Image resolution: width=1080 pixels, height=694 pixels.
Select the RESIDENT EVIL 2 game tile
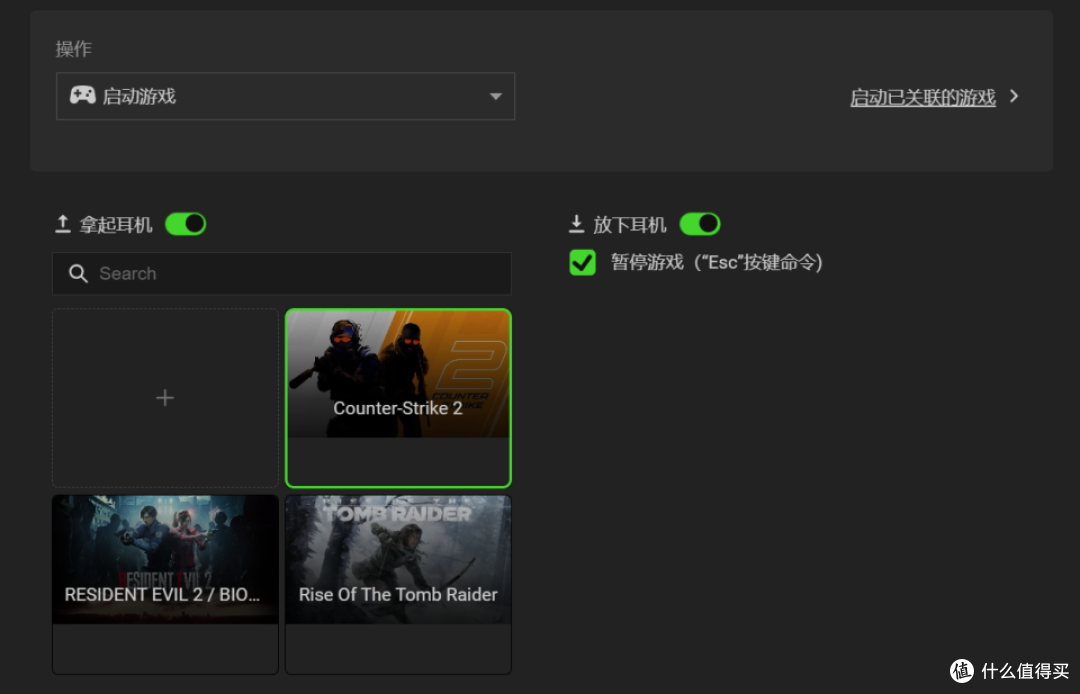point(165,585)
